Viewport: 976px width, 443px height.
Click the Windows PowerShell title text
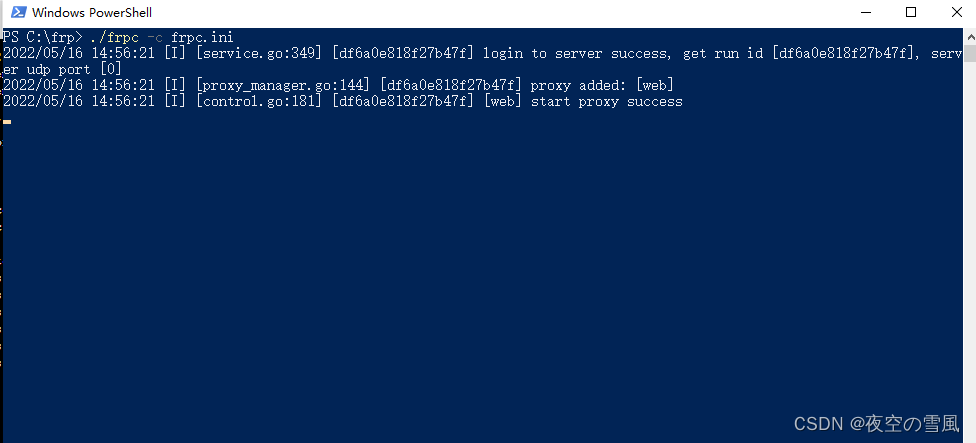(92, 12)
